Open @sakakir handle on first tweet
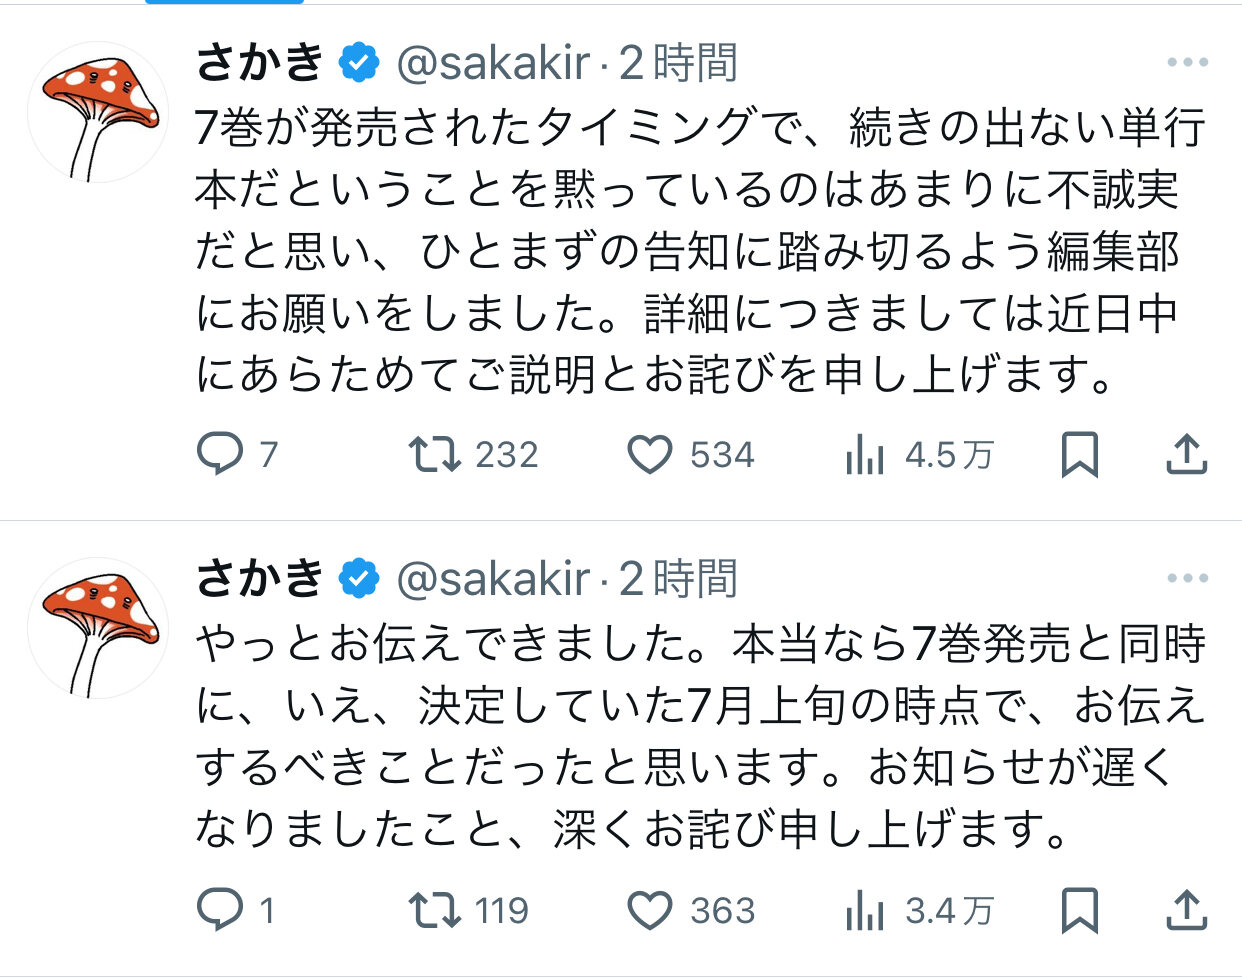 493,64
